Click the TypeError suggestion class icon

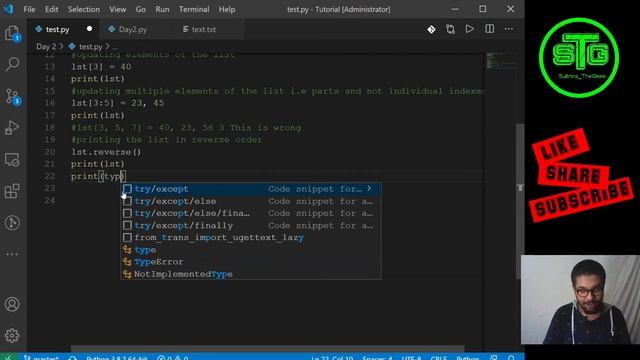click(x=127, y=262)
